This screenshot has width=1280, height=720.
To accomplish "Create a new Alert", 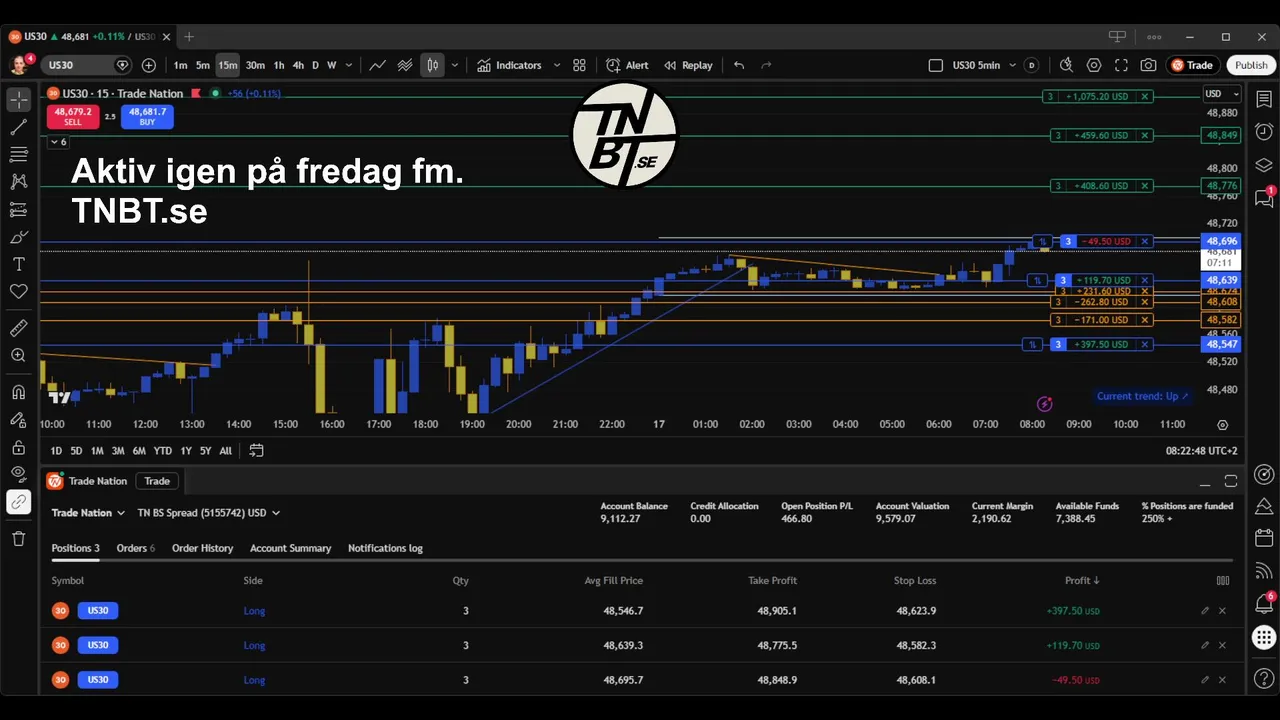I will [x=627, y=65].
